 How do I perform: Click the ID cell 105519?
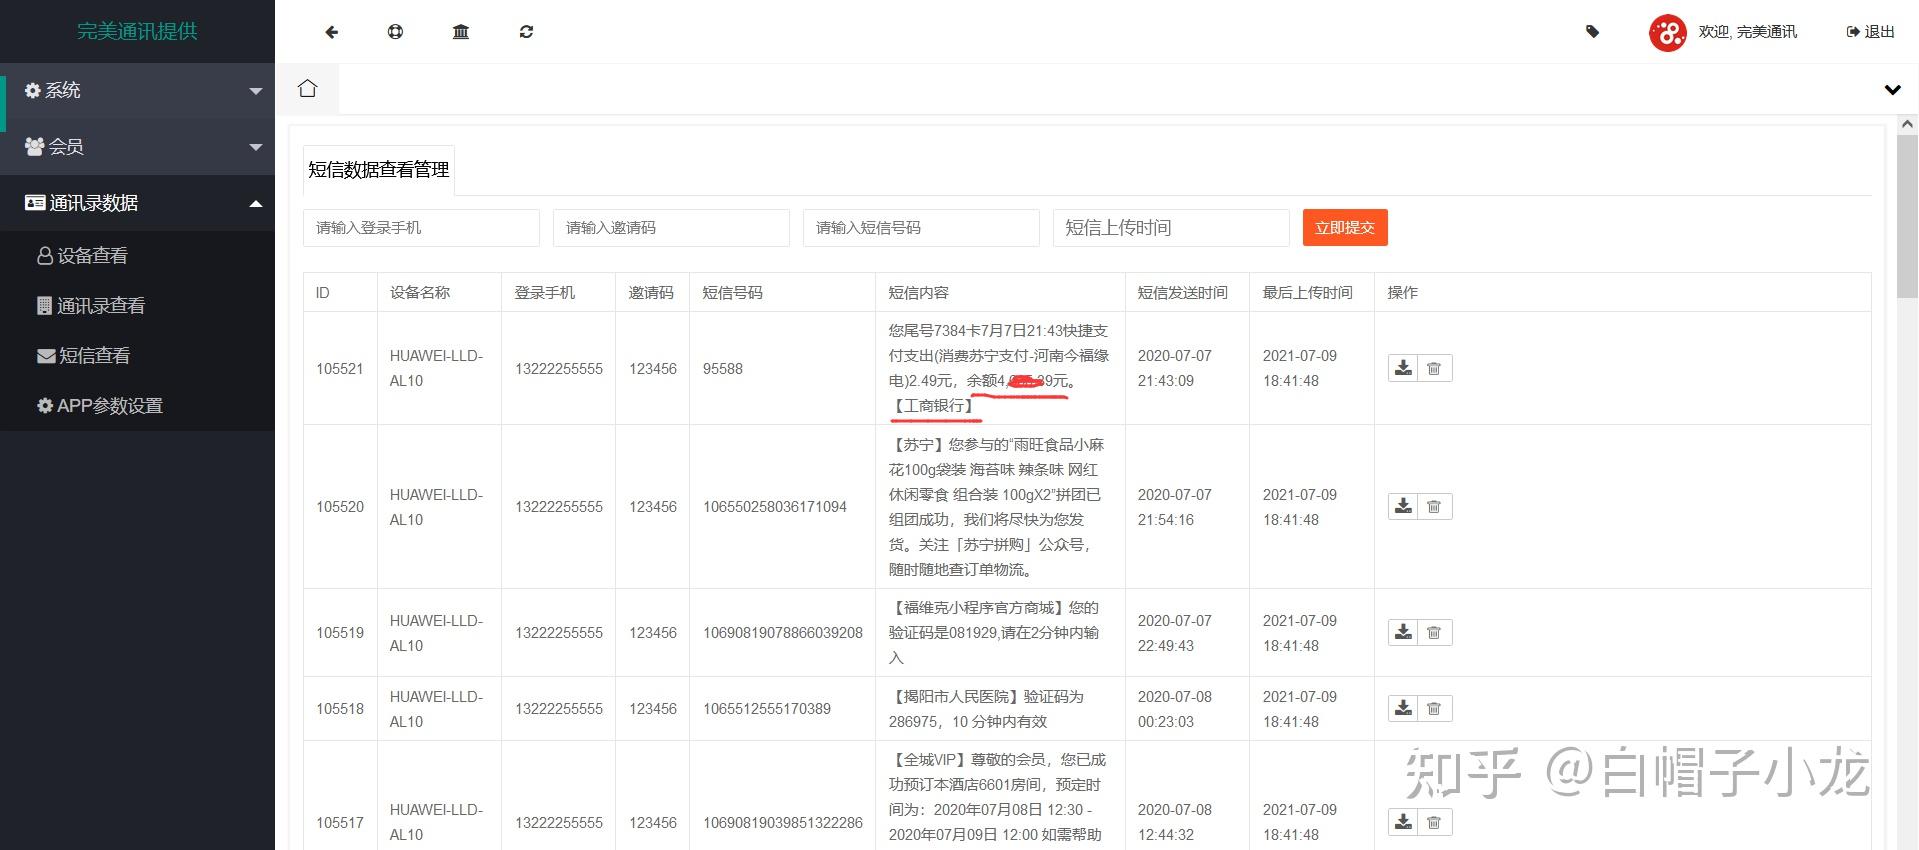point(340,633)
